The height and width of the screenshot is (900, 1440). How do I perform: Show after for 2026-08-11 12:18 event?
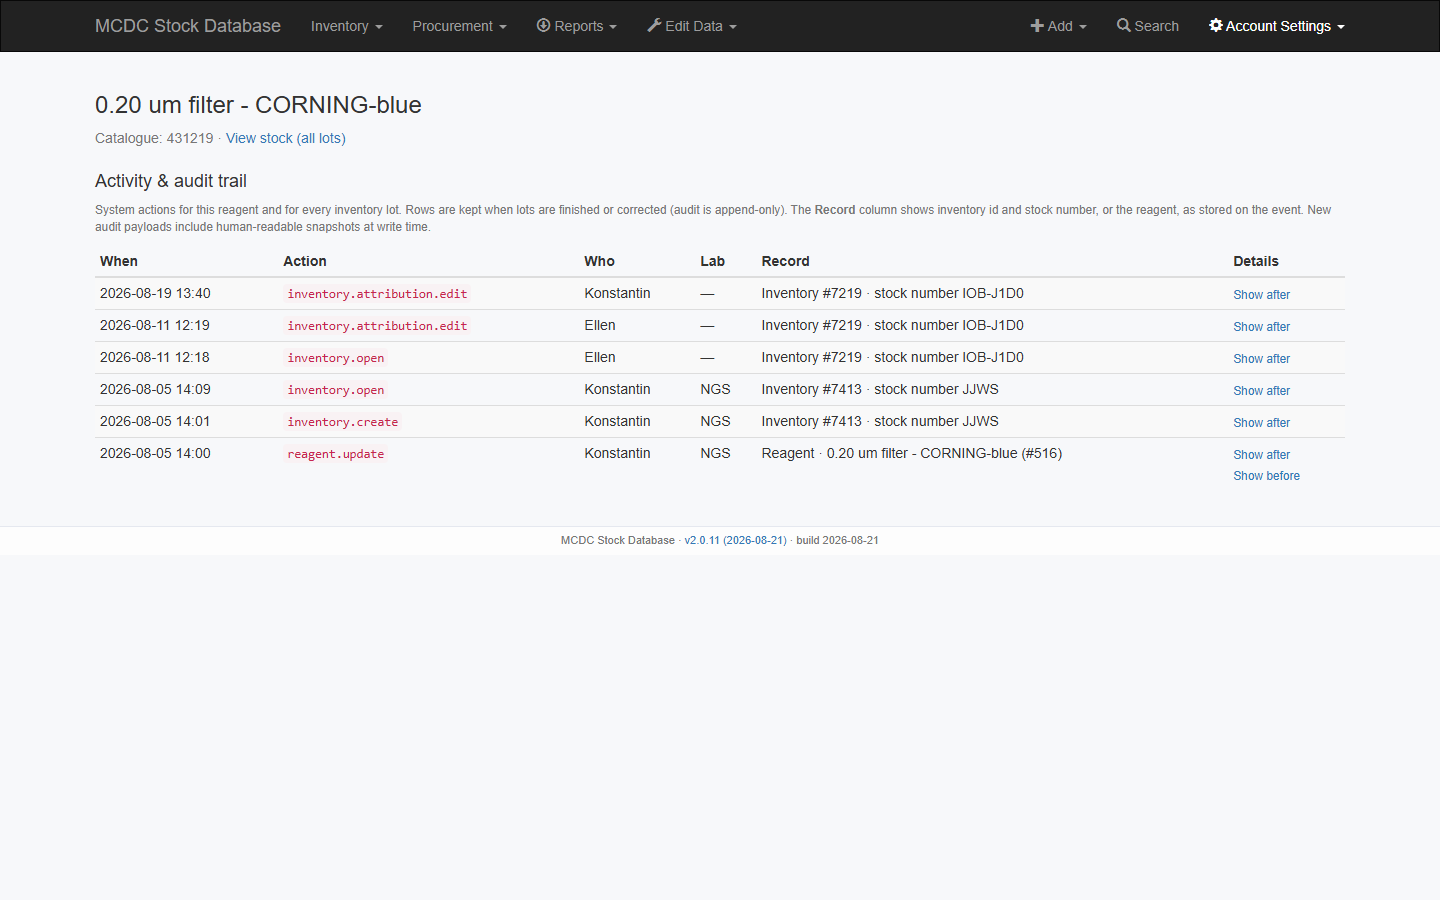(1261, 359)
